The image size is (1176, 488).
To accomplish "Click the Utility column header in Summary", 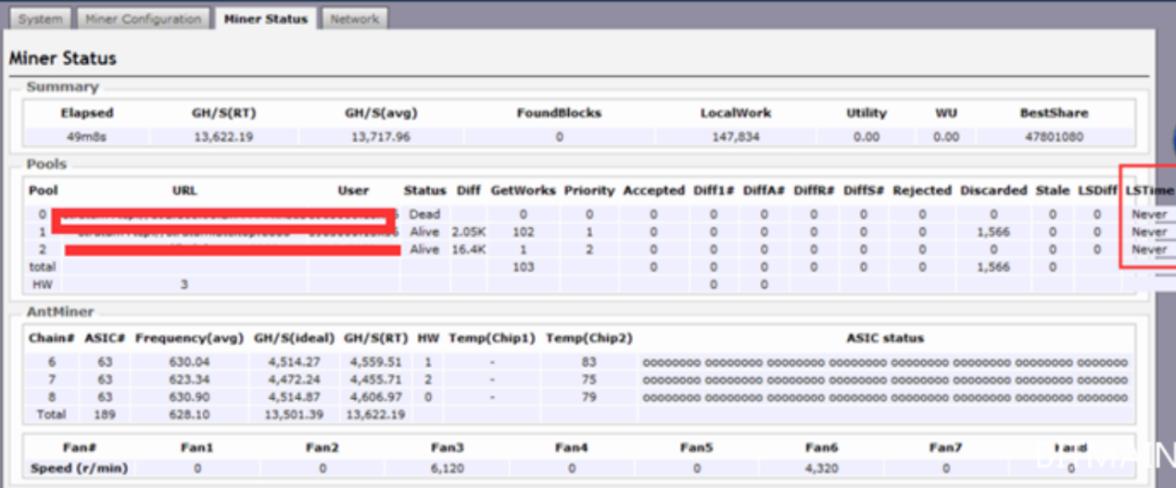I will (866, 113).
